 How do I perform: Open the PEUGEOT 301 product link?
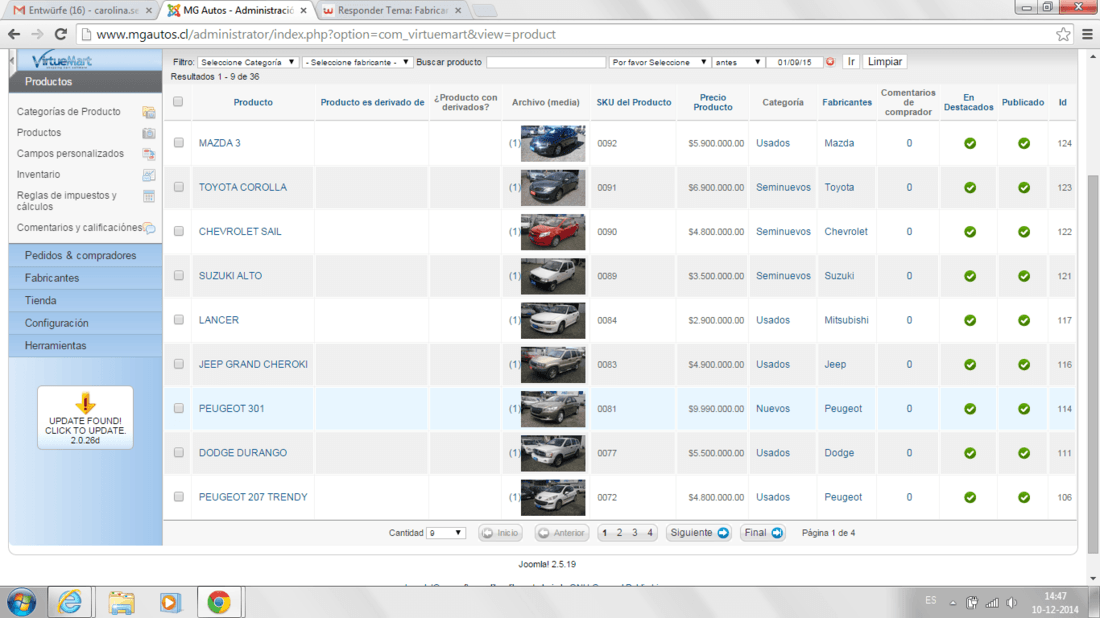[x=232, y=408]
